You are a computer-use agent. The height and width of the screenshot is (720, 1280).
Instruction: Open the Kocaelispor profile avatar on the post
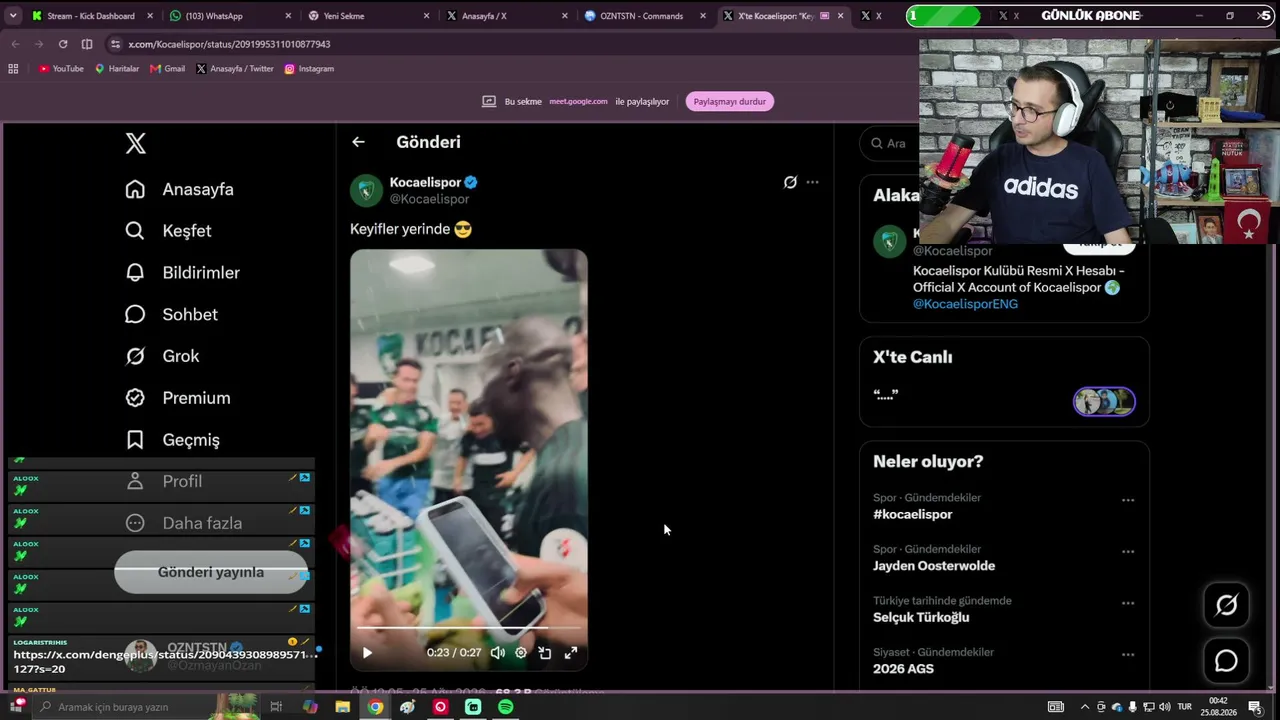pyautogui.click(x=366, y=190)
